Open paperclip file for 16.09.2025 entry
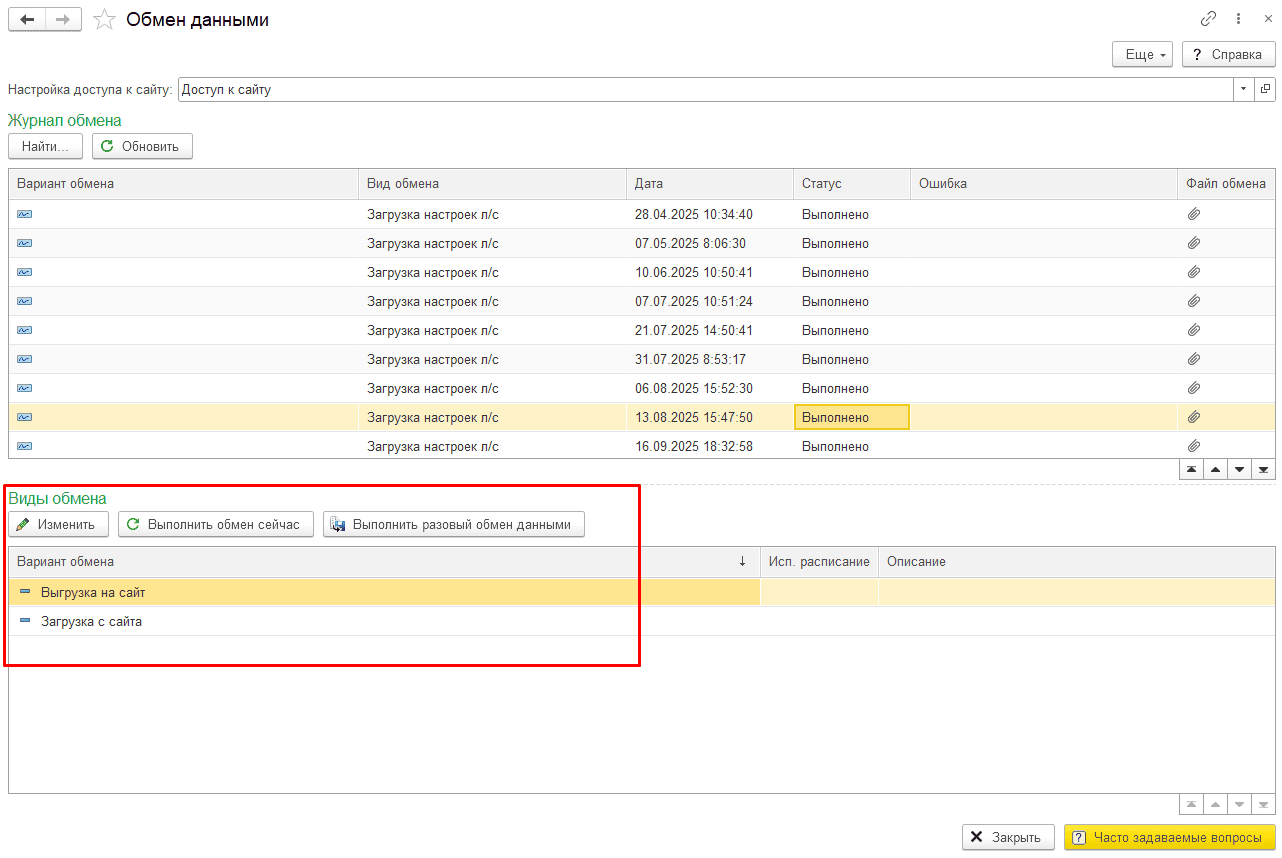The width and height of the screenshot is (1282, 858). [x=1193, y=446]
